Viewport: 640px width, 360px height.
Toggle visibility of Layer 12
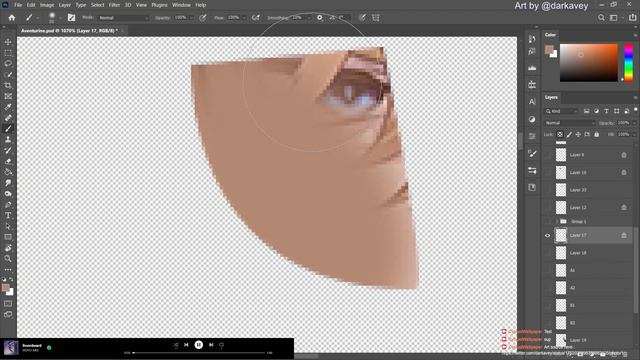pos(548,207)
